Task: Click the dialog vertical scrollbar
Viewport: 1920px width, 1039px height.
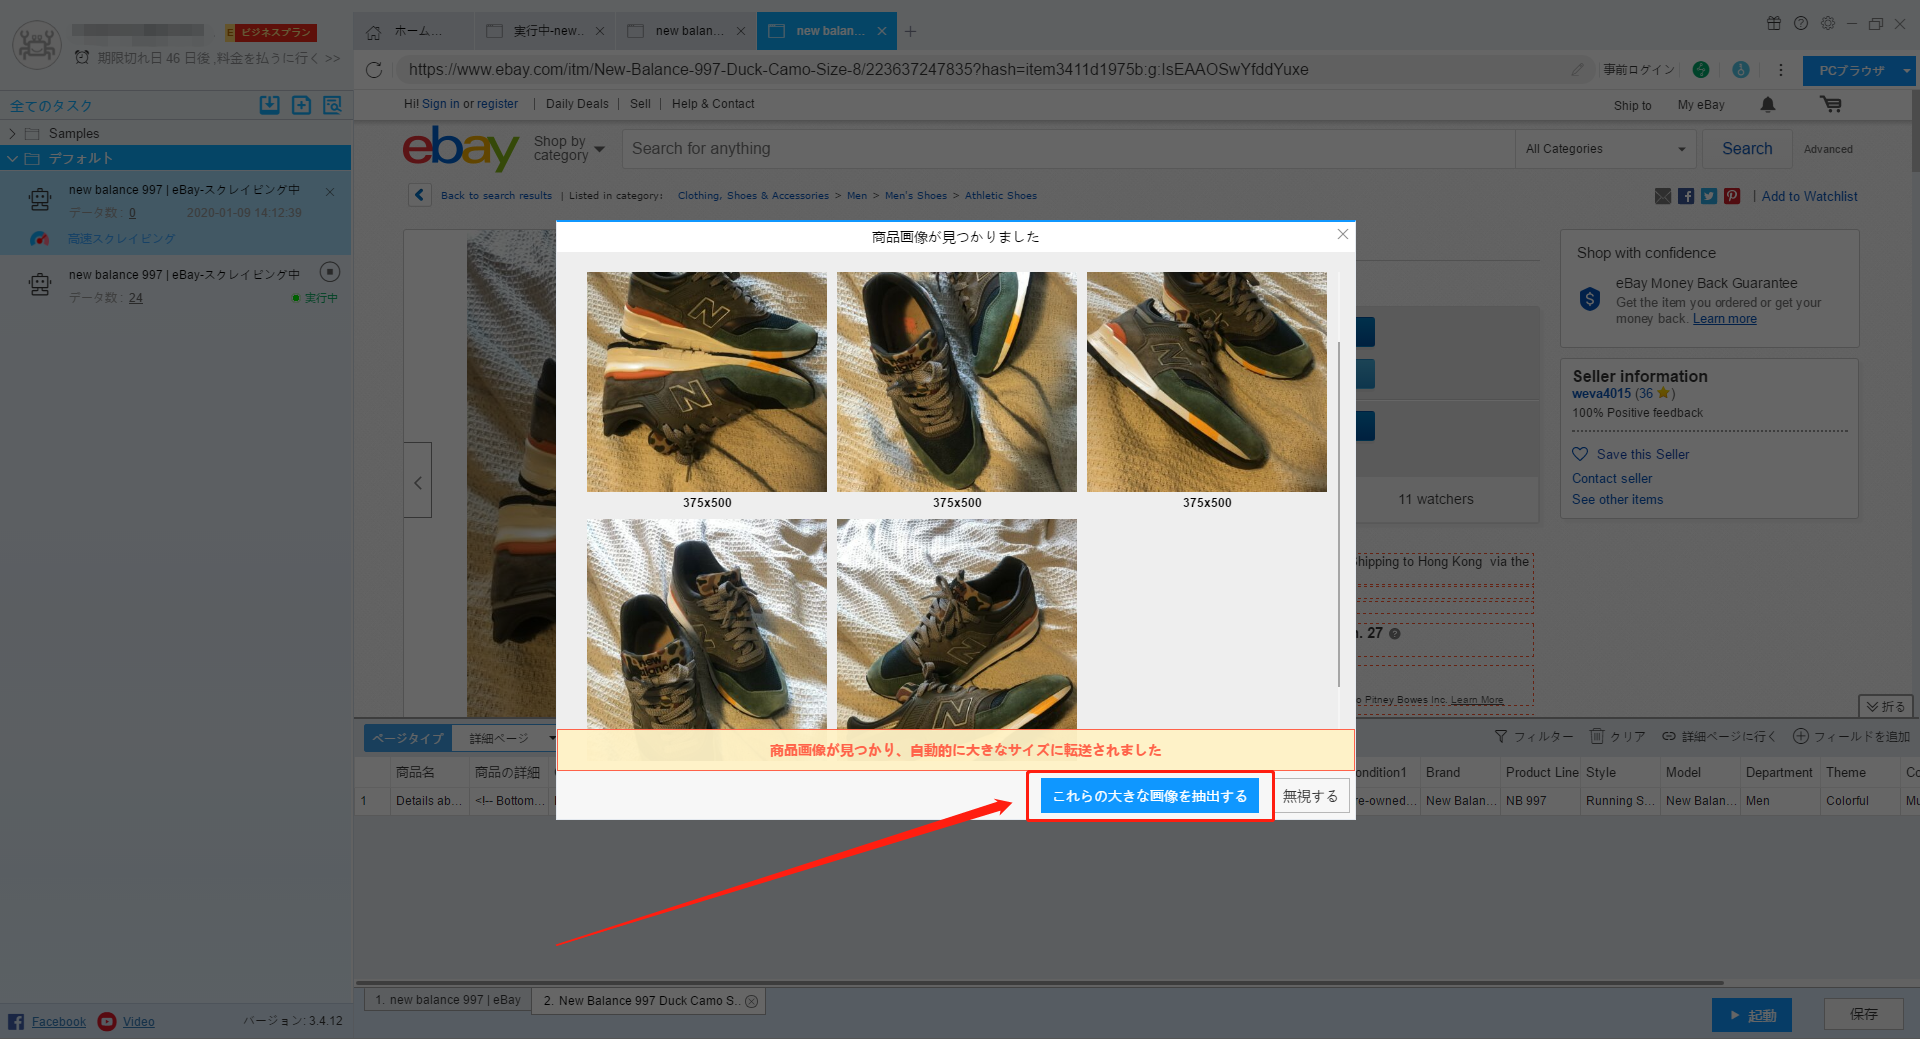Action: [1338, 514]
